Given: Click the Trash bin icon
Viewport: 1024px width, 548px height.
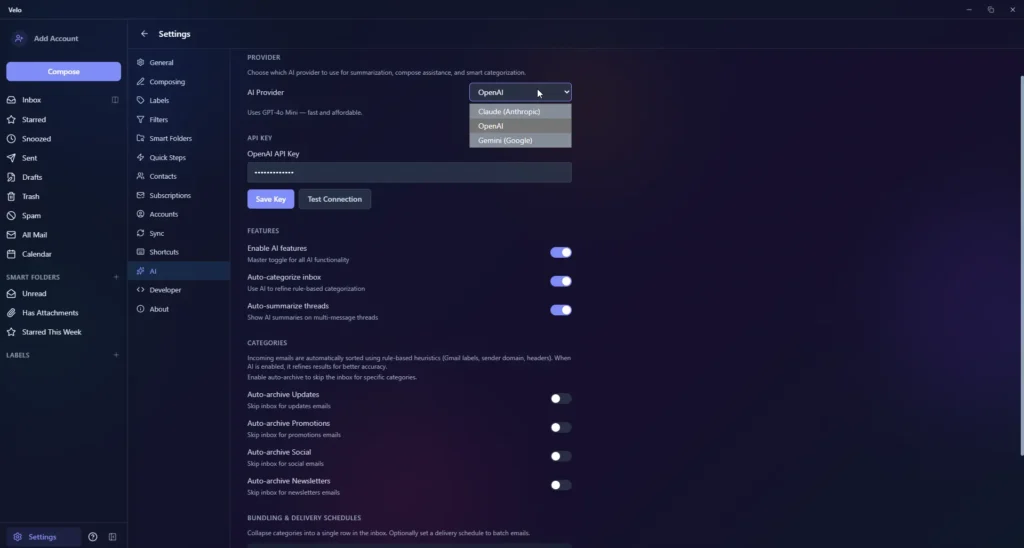Looking at the screenshot, I should [11, 196].
